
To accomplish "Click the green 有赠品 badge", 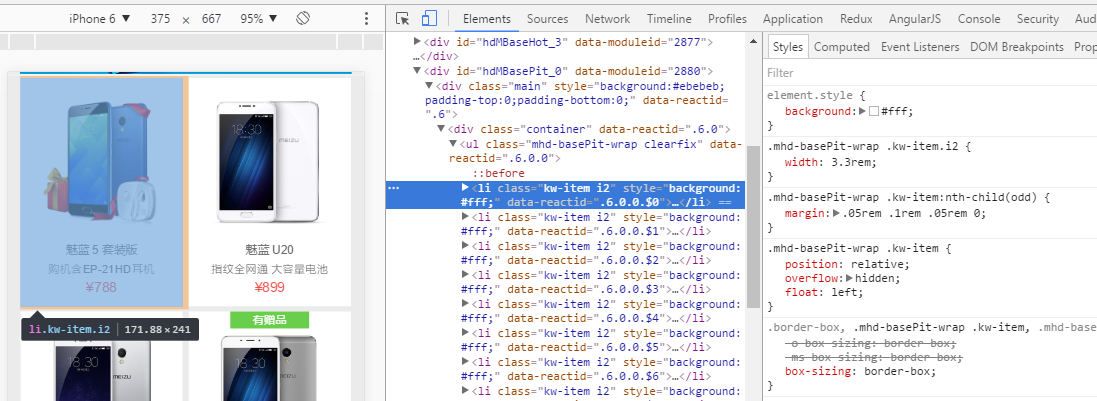I will 269,320.
